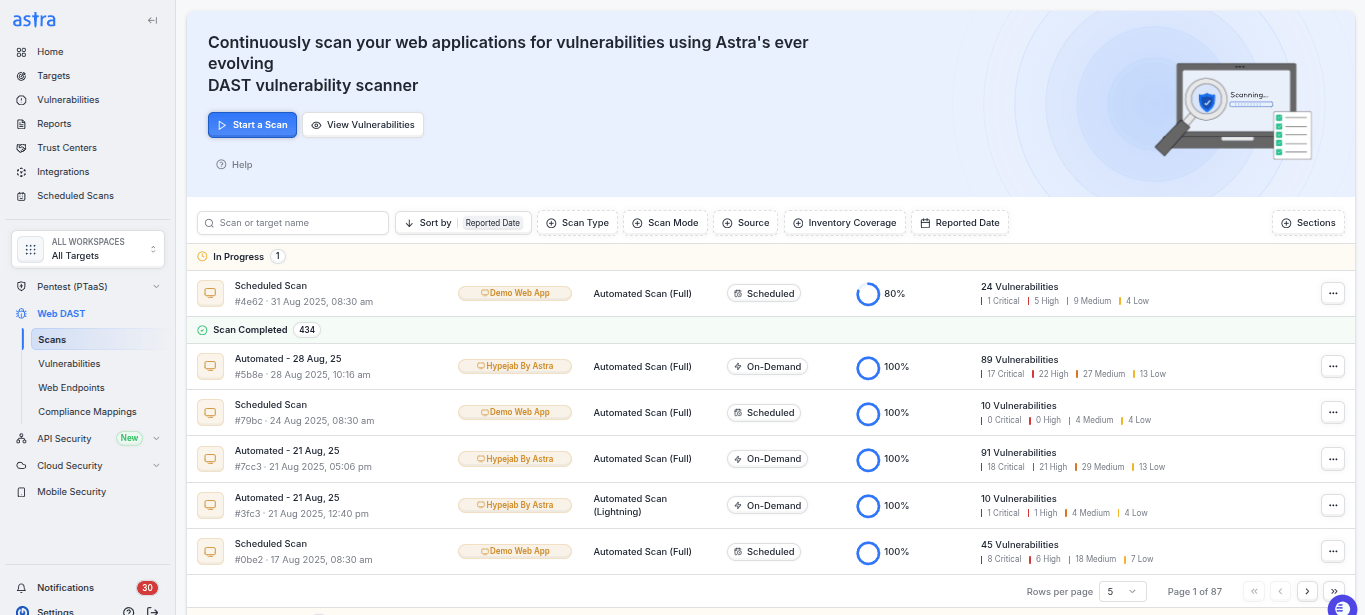This screenshot has height=615, width=1365.
Task: Click View Vulnerabilities button
Action: [x=362, y=125]
